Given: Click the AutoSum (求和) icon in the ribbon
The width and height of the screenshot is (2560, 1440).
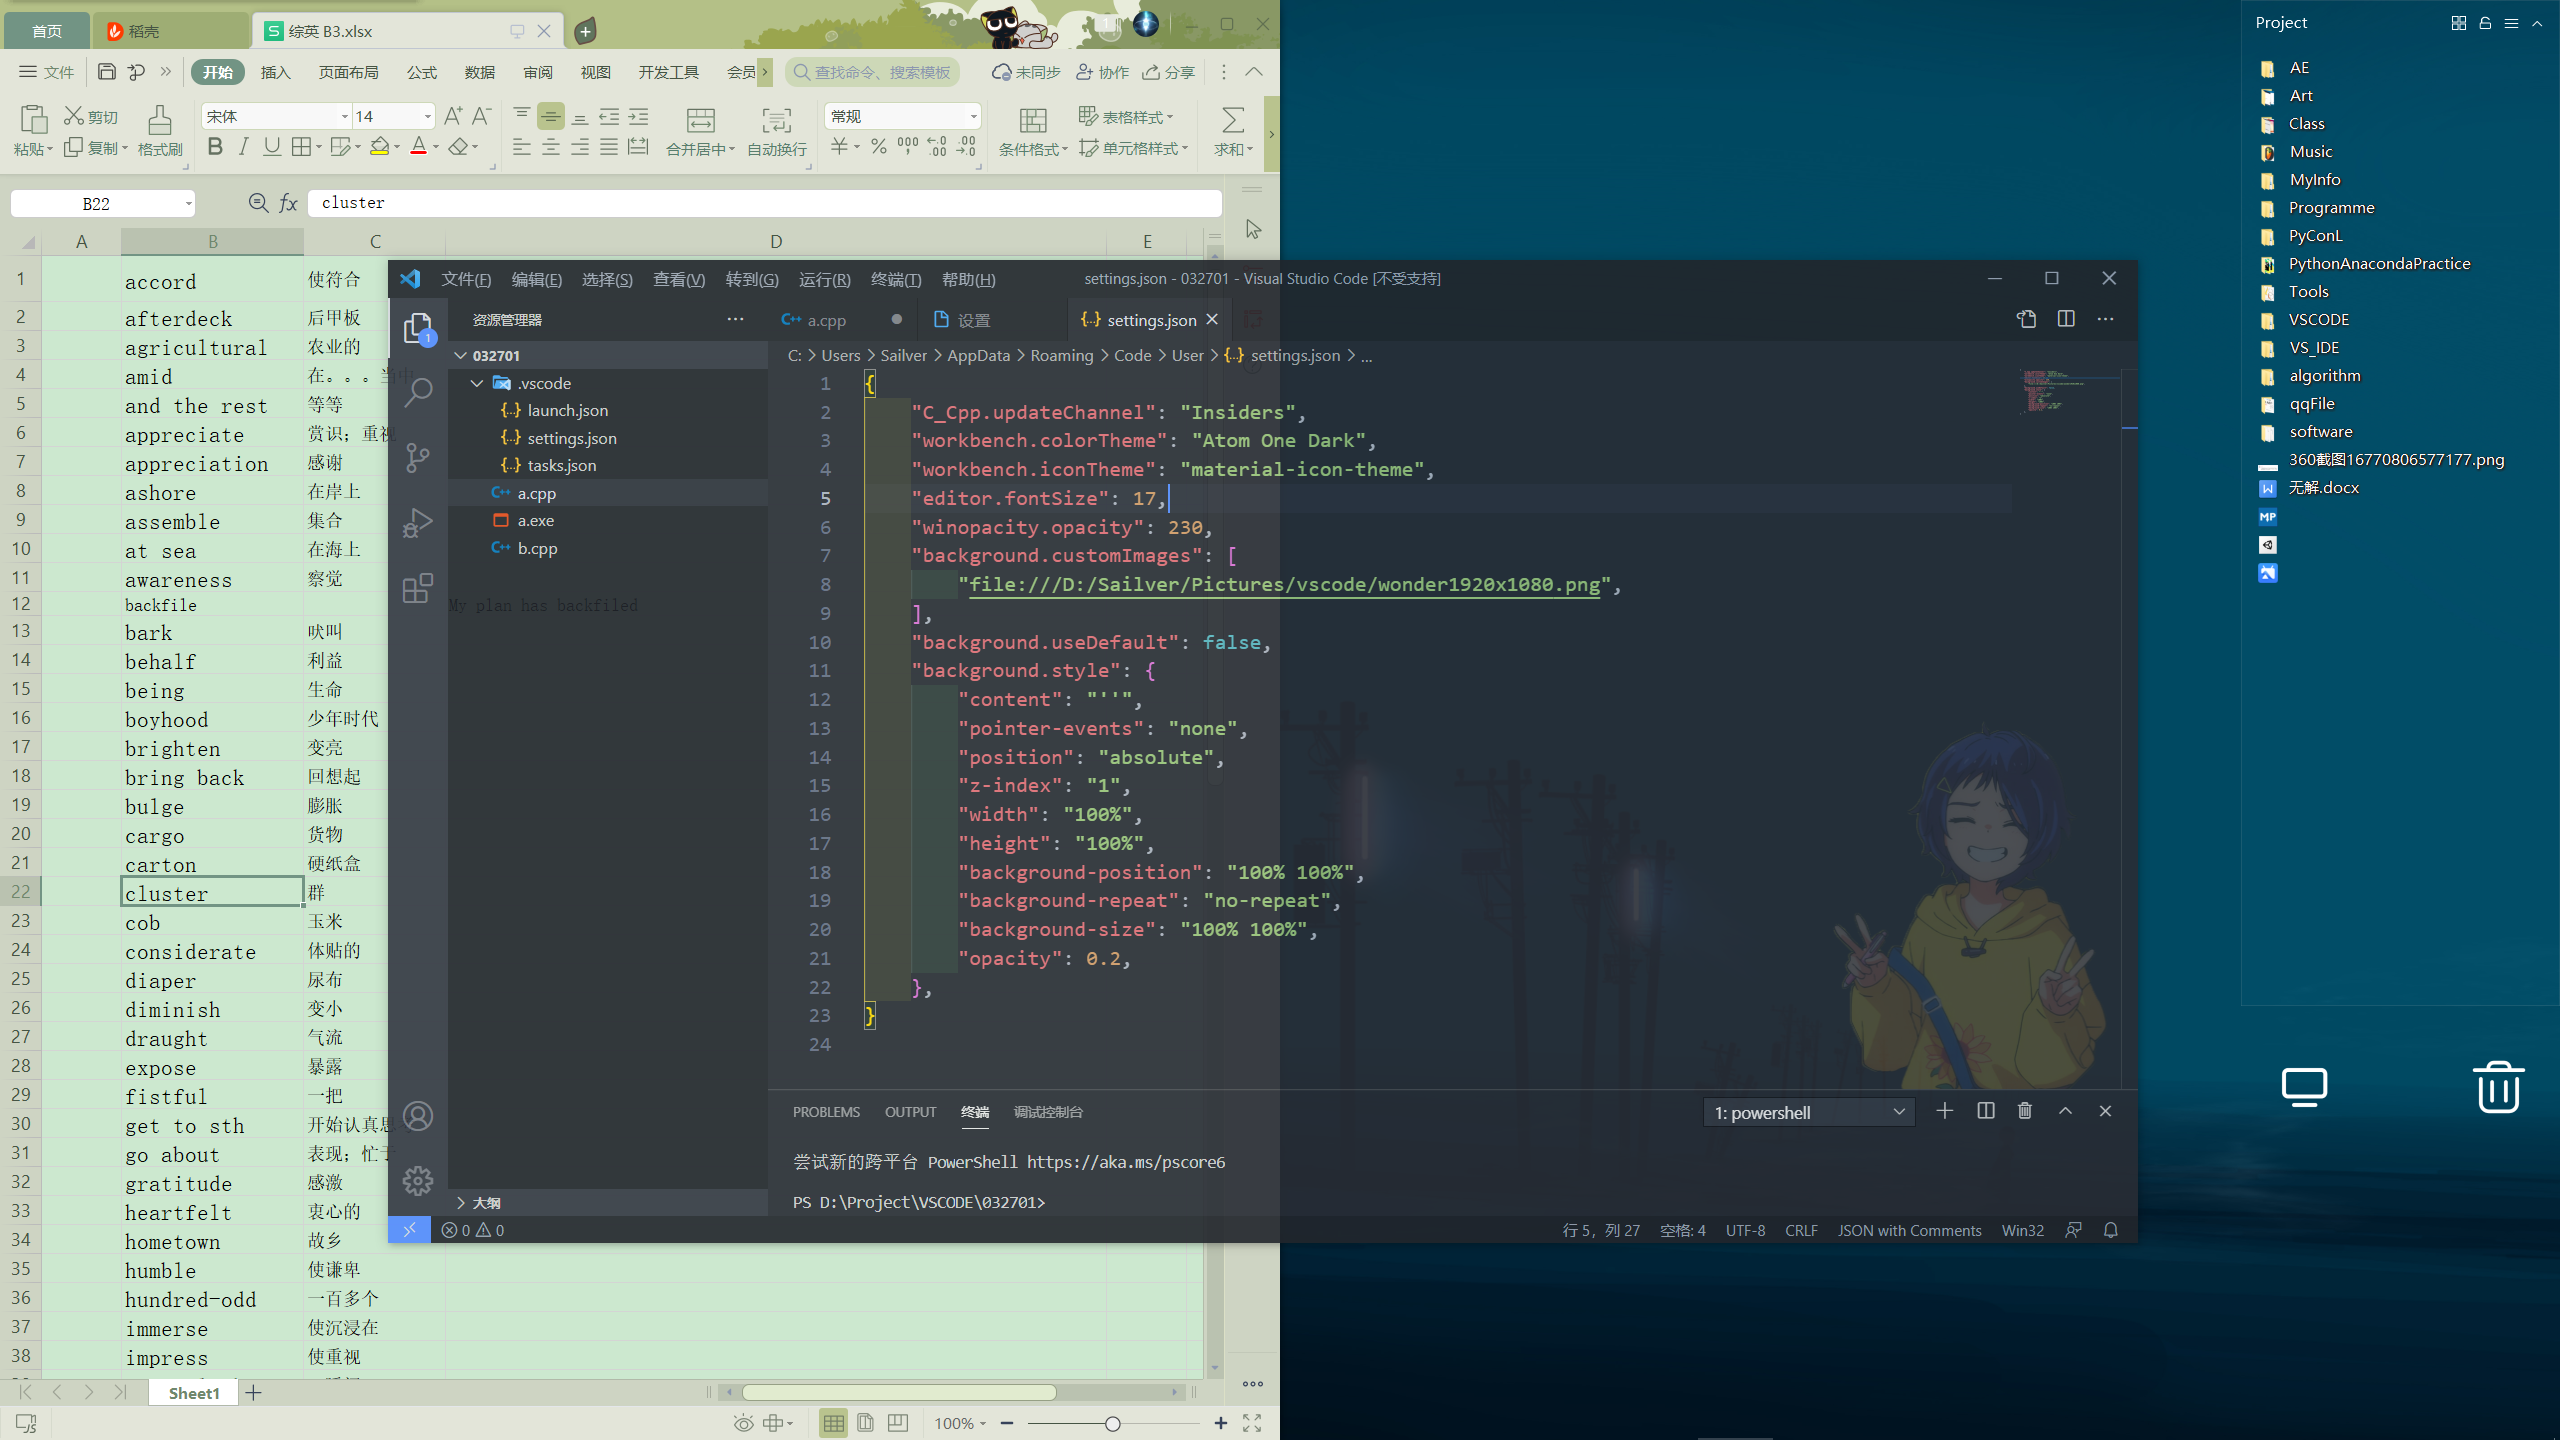Looking at the screenshot, I should [1233, 120].
